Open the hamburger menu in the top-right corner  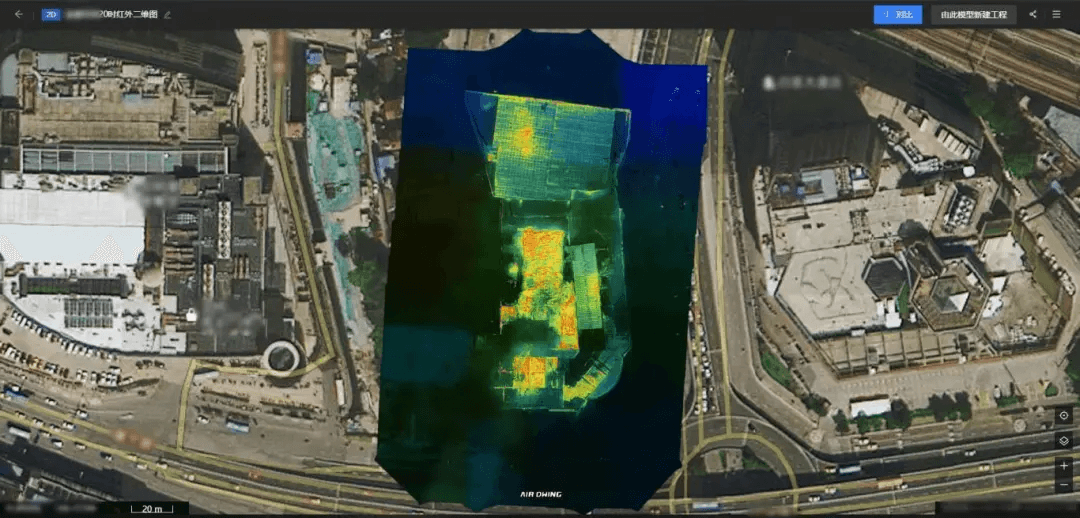click(x=1056, y=14)
